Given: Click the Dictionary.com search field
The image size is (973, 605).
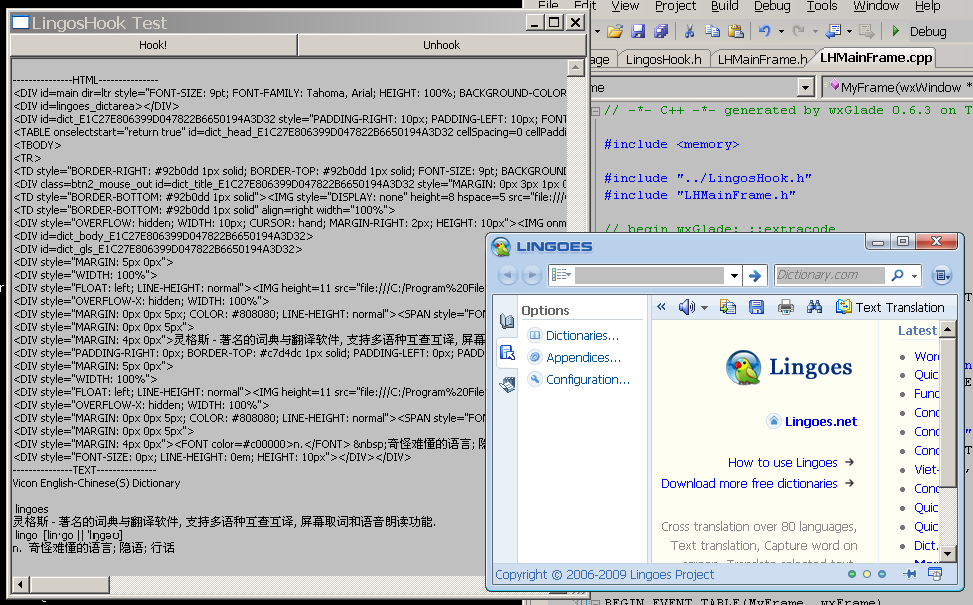Looking at the screenshot, I should 830,275.
